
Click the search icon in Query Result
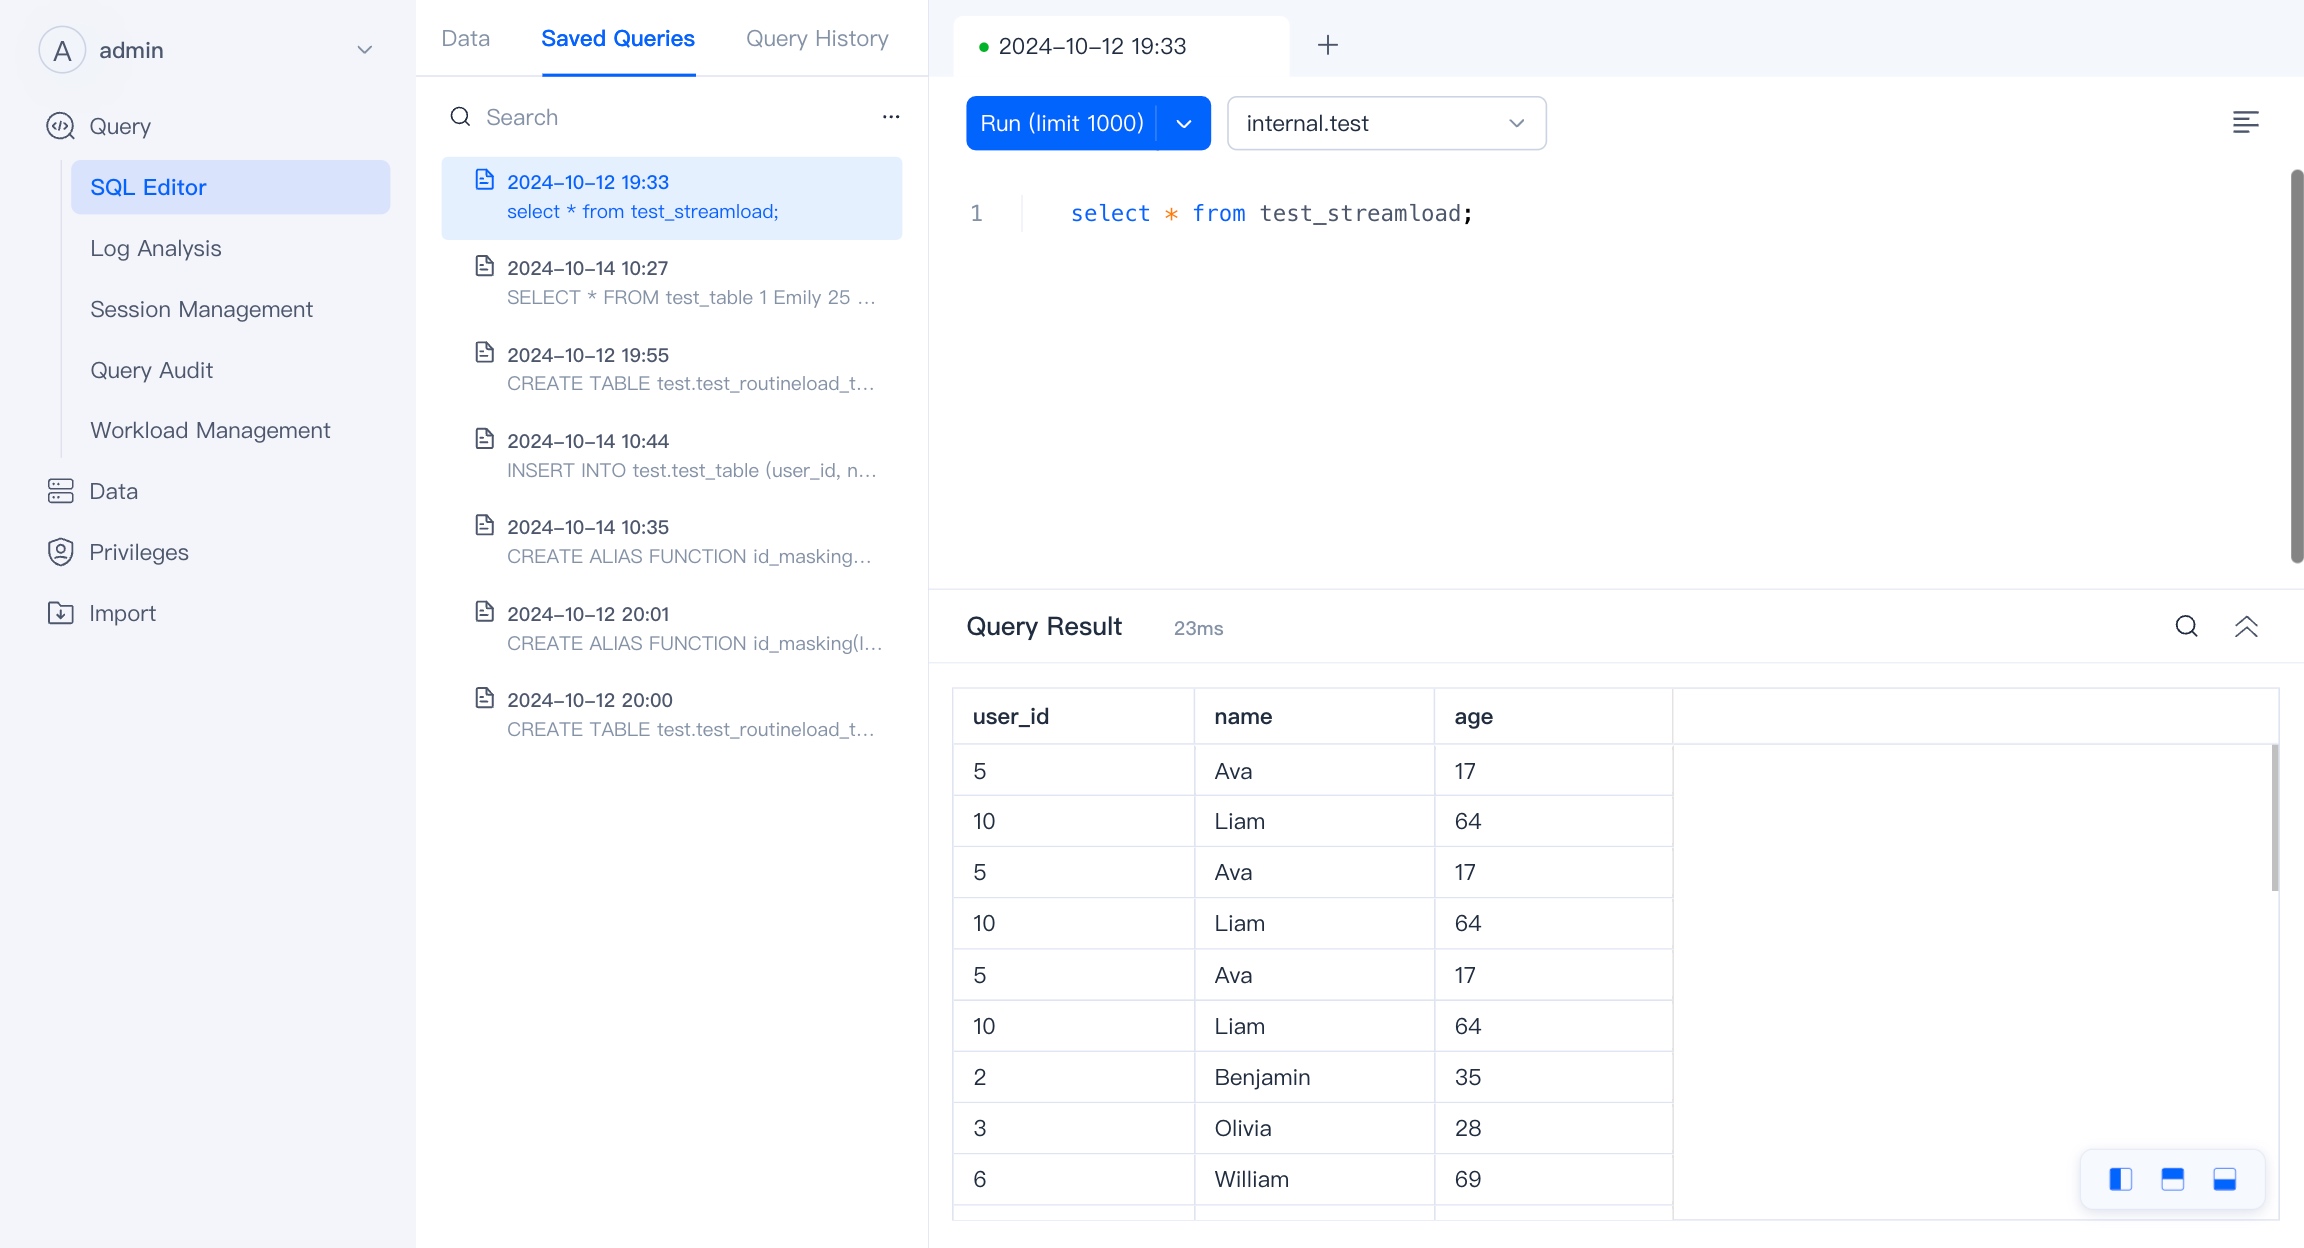click(x=2186, y=627)
